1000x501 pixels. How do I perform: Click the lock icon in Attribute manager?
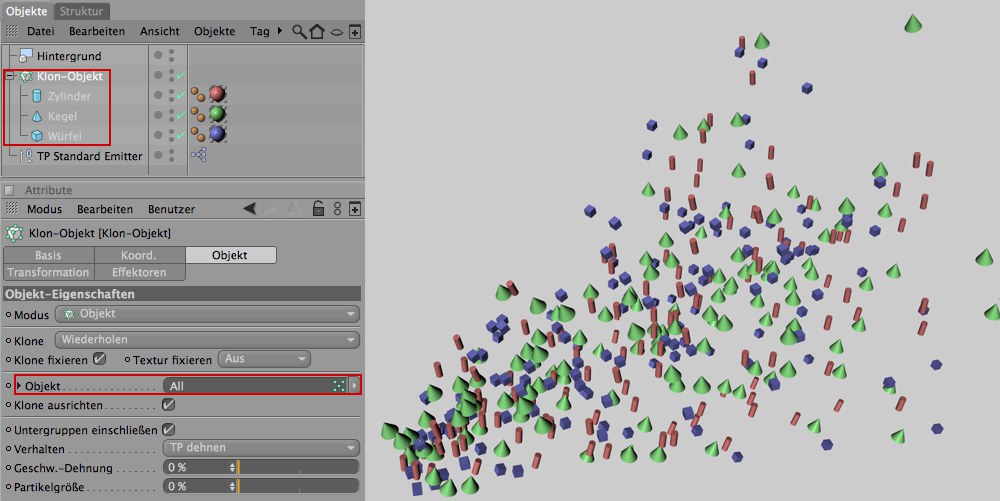(318, 209)
